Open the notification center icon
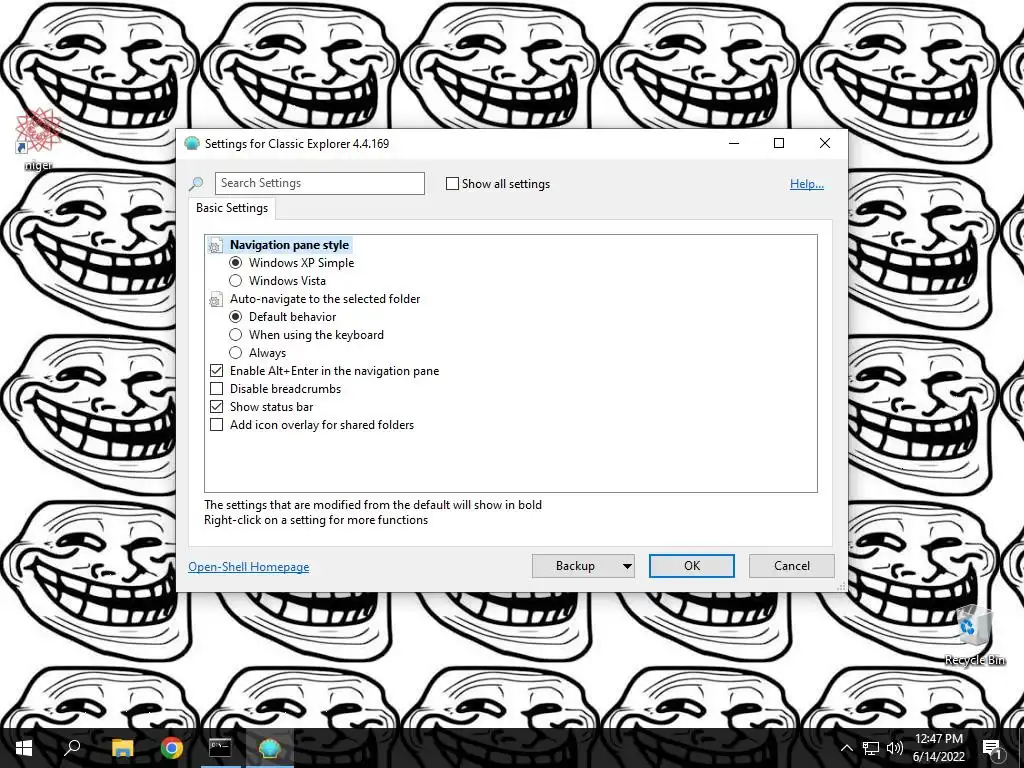This screenshot has width=1024, height=768. tap(992, 749)
